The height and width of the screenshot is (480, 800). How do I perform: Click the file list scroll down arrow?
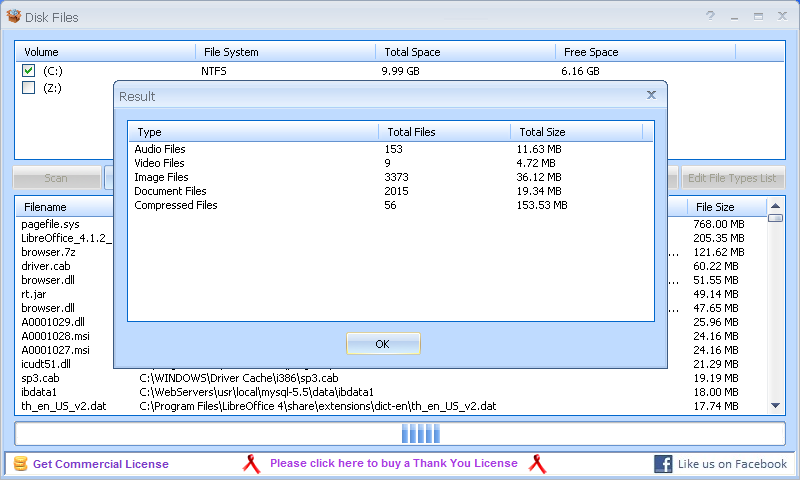point(776,406)
